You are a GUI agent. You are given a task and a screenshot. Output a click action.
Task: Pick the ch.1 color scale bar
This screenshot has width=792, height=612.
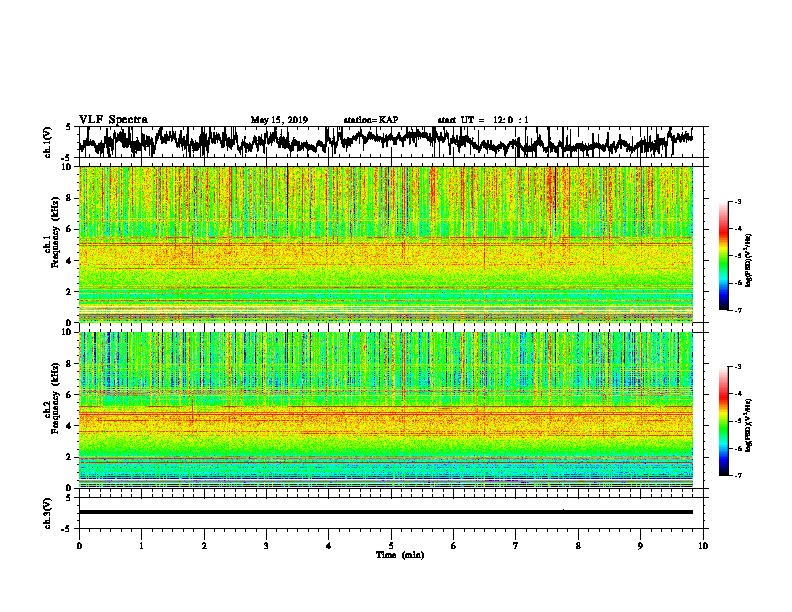(723, 256)
